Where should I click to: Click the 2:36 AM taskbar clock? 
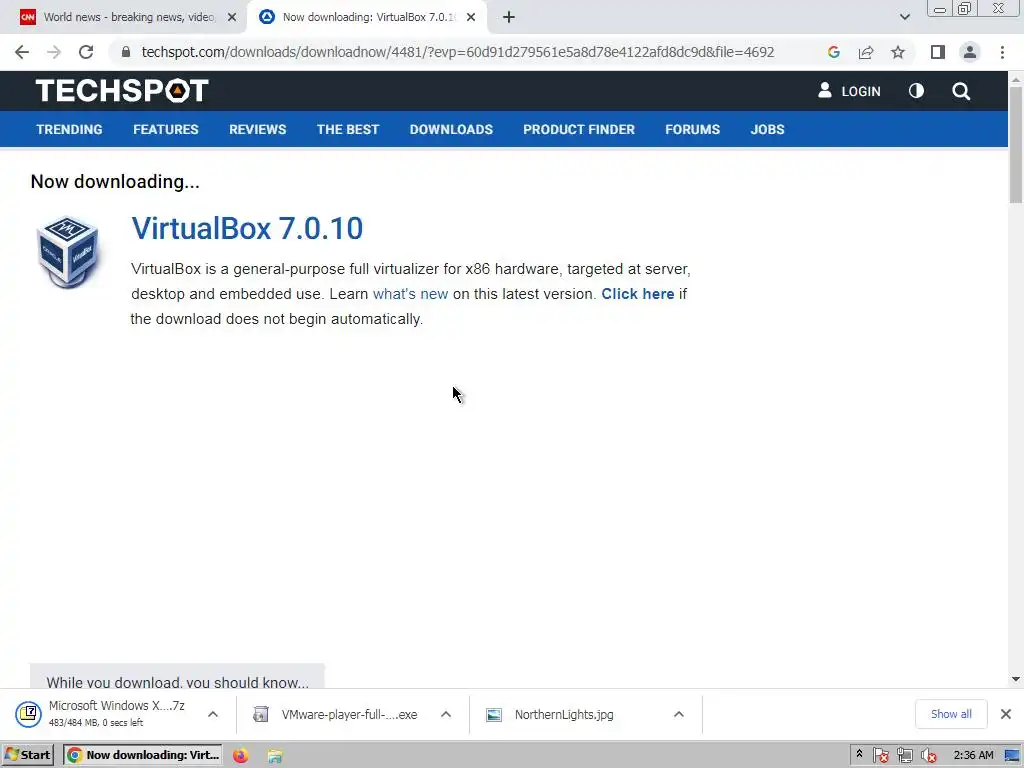[x=973, y=755]
